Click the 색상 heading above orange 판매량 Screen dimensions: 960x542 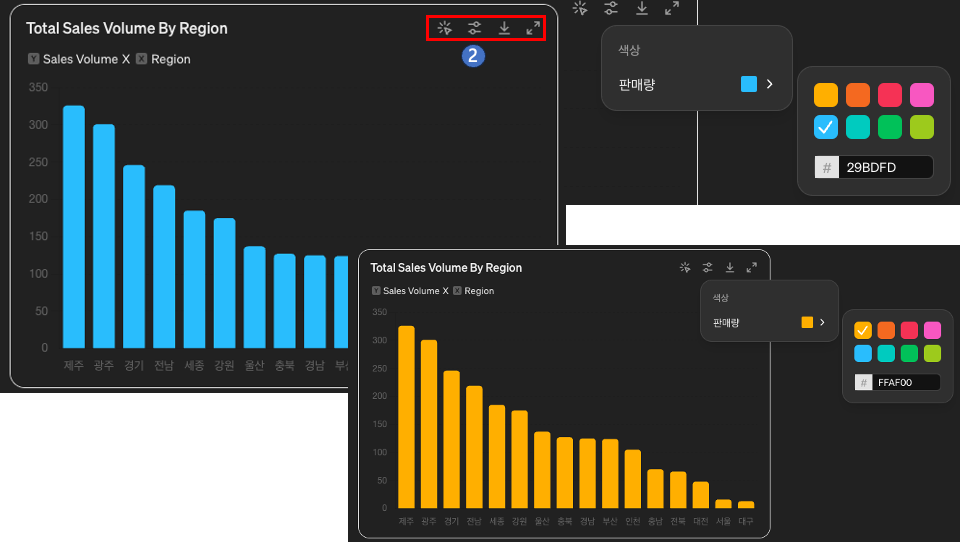pos(720,298)
